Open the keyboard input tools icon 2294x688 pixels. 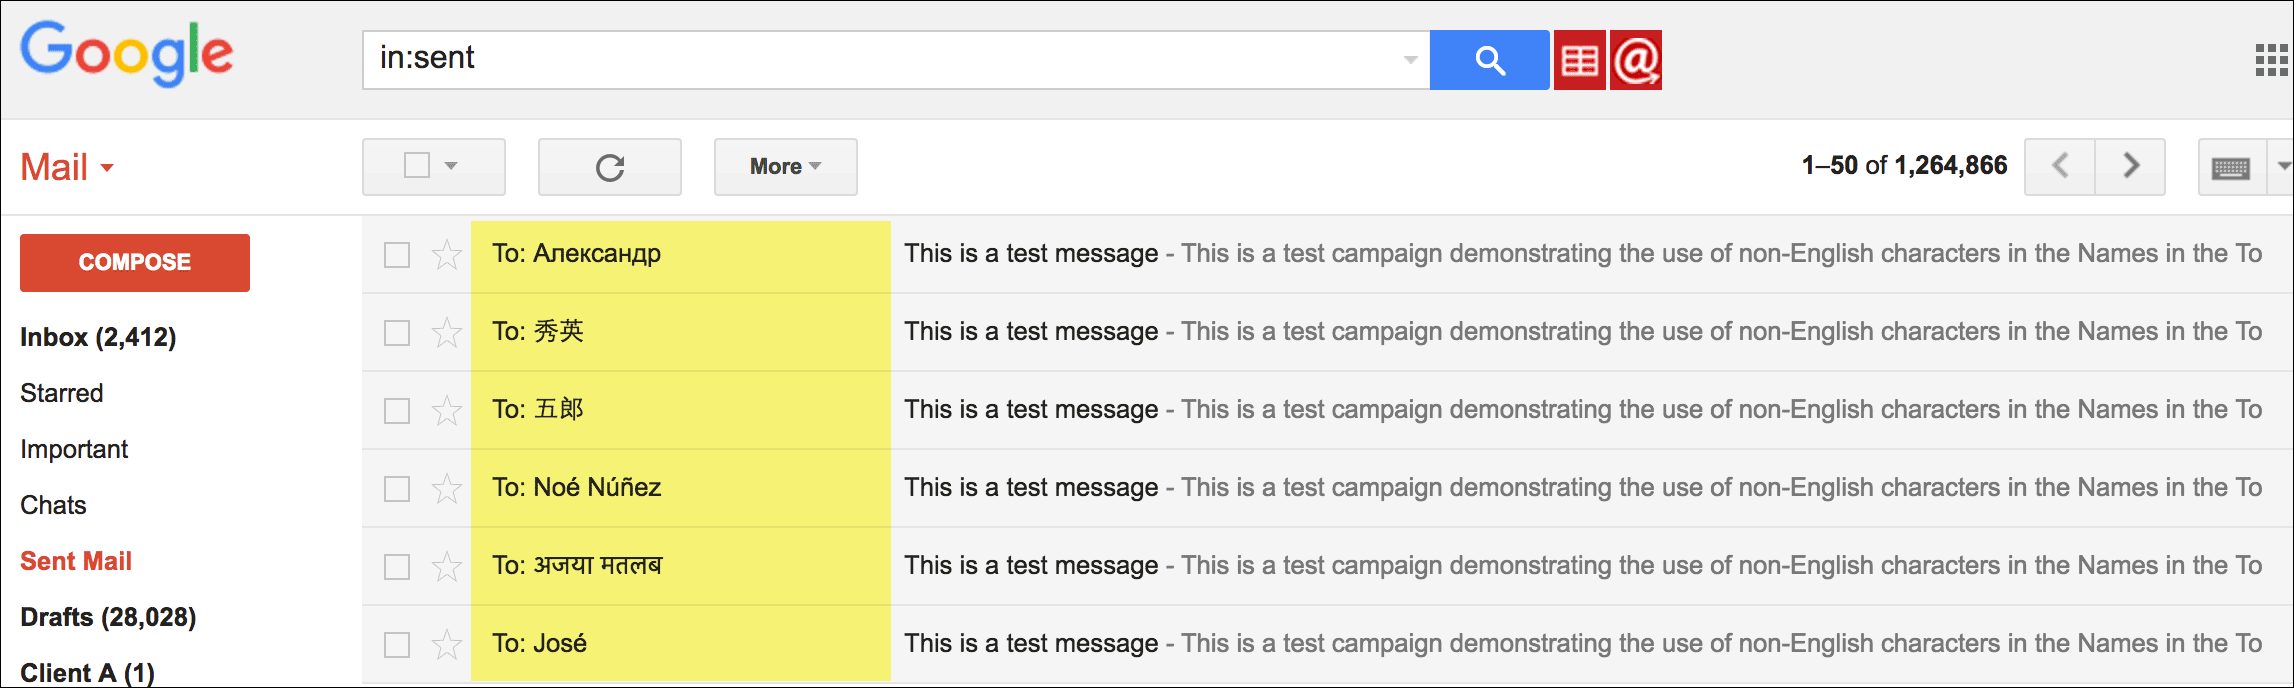click(x=2231, y=168)
